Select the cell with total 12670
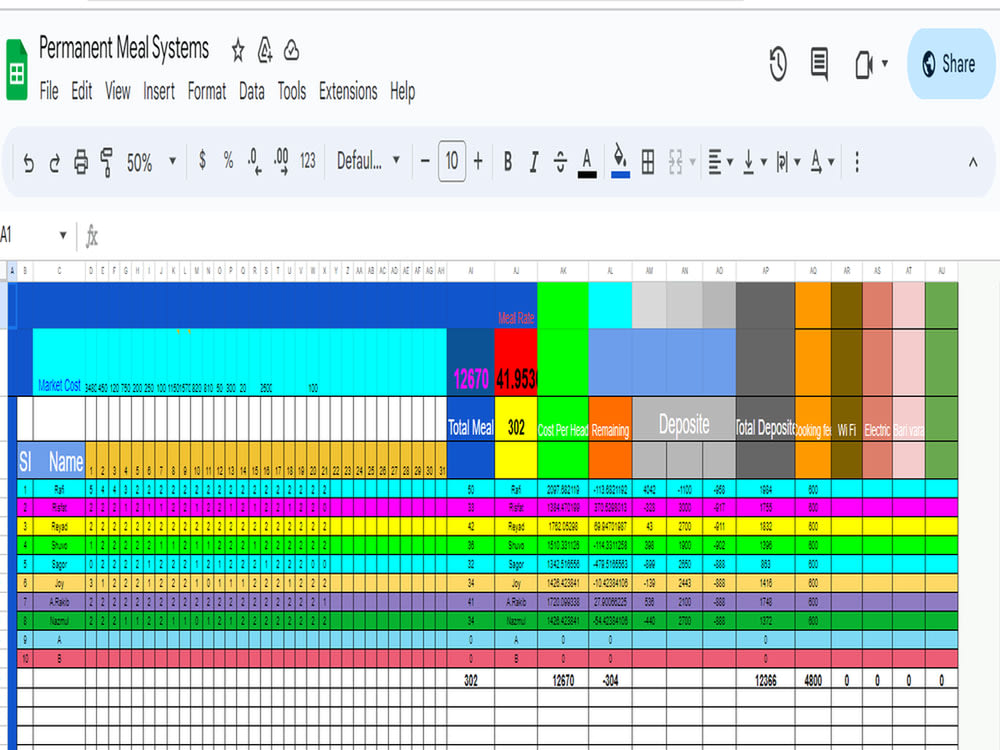1000x750 pixels. pos(471,362)
